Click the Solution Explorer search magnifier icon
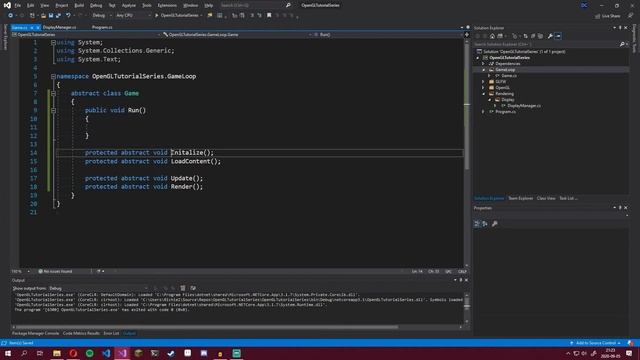 [622, 44]
